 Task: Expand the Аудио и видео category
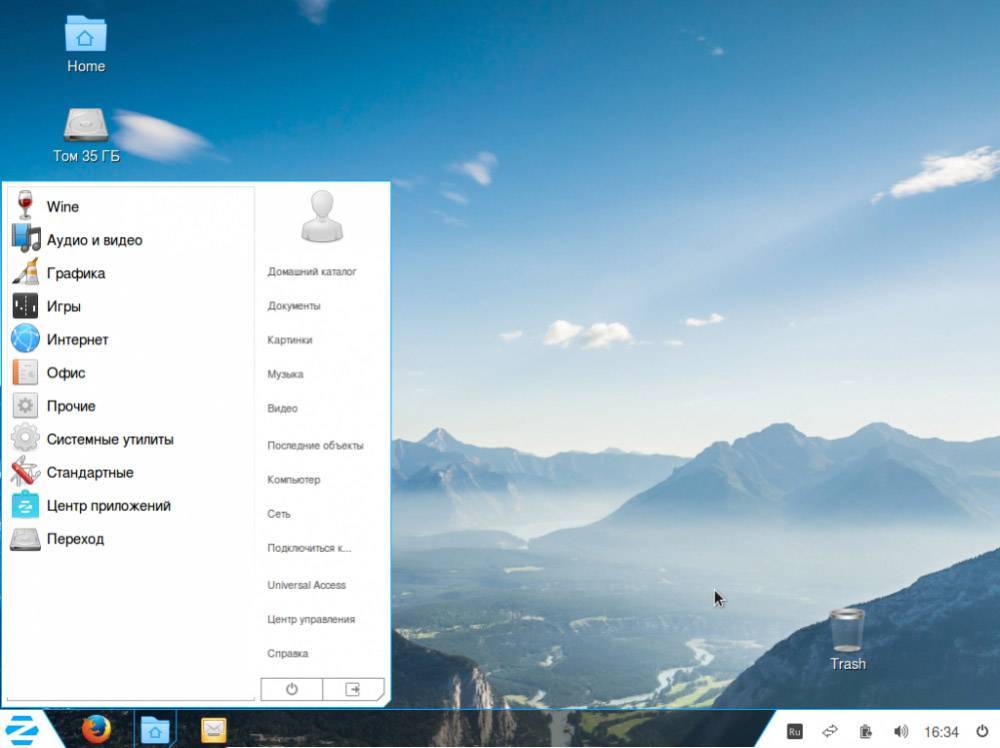(94, 240)
